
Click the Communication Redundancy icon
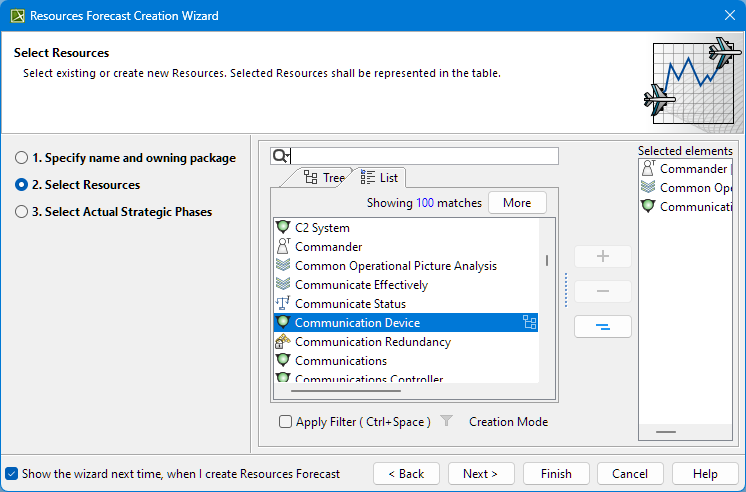[282, 342]
